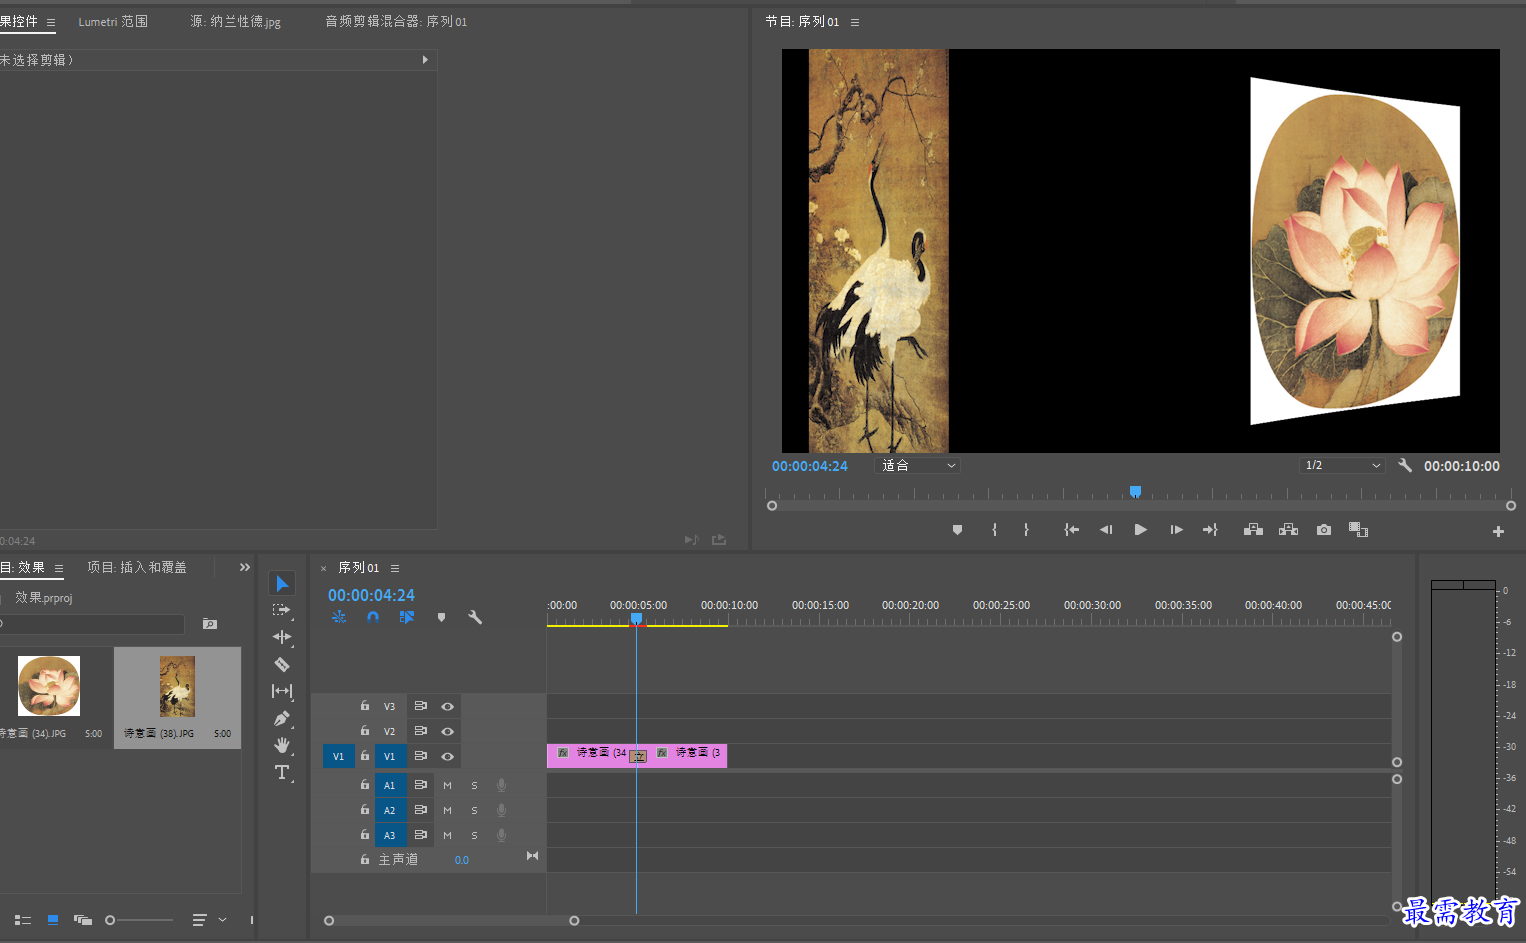The width and height of the screenshot is (1526, 943).
Task: Click the Extract button
Action: point(1289,530)
